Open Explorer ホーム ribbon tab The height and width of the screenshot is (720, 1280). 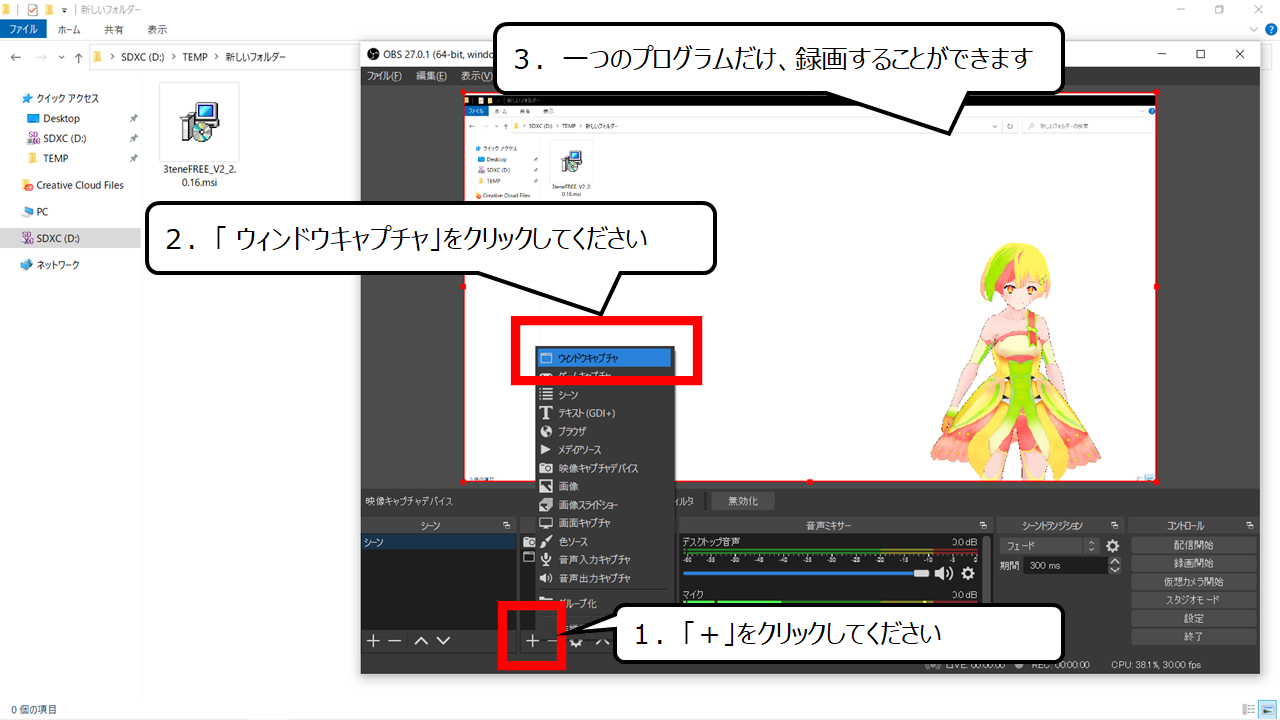(x=69, y=30)
